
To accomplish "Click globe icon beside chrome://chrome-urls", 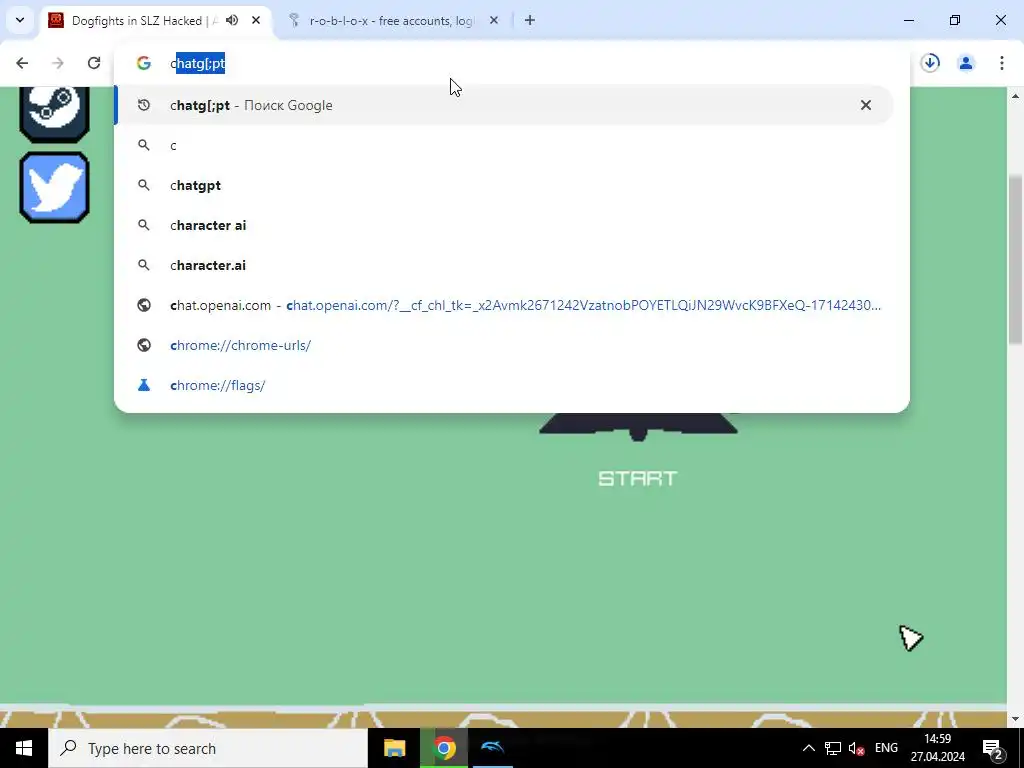I will pyautogui.click(x=144, y=345).
